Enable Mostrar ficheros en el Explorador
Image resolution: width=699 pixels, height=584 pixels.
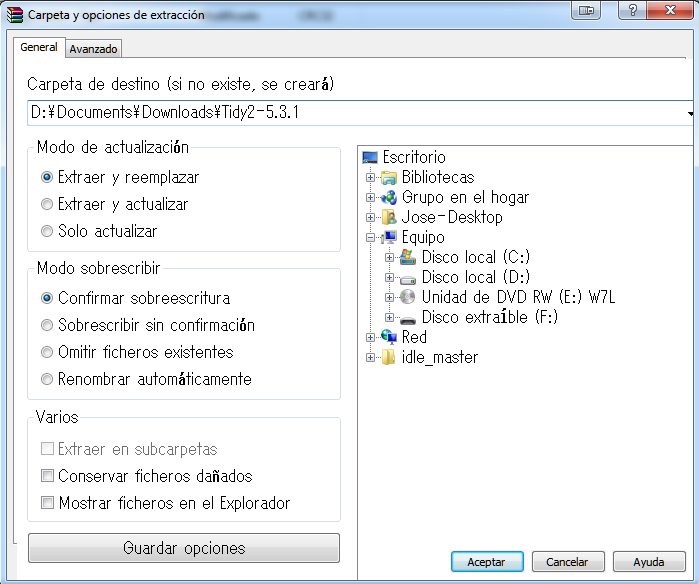47,502
